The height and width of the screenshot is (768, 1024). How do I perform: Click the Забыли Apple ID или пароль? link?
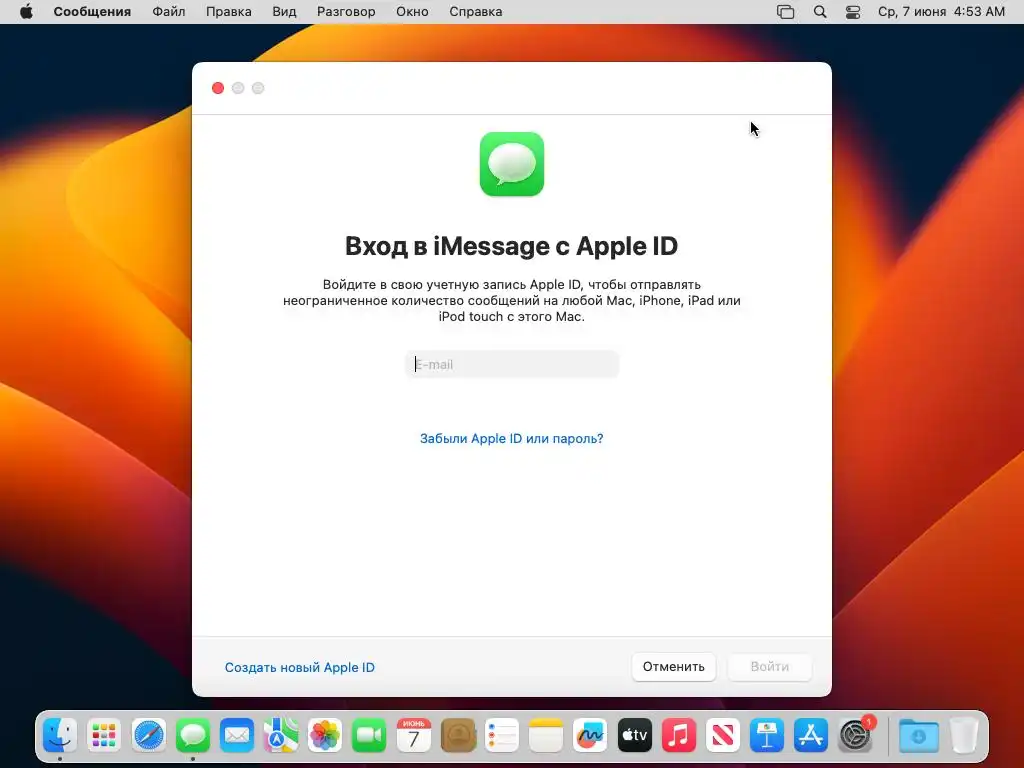(511, 438)
